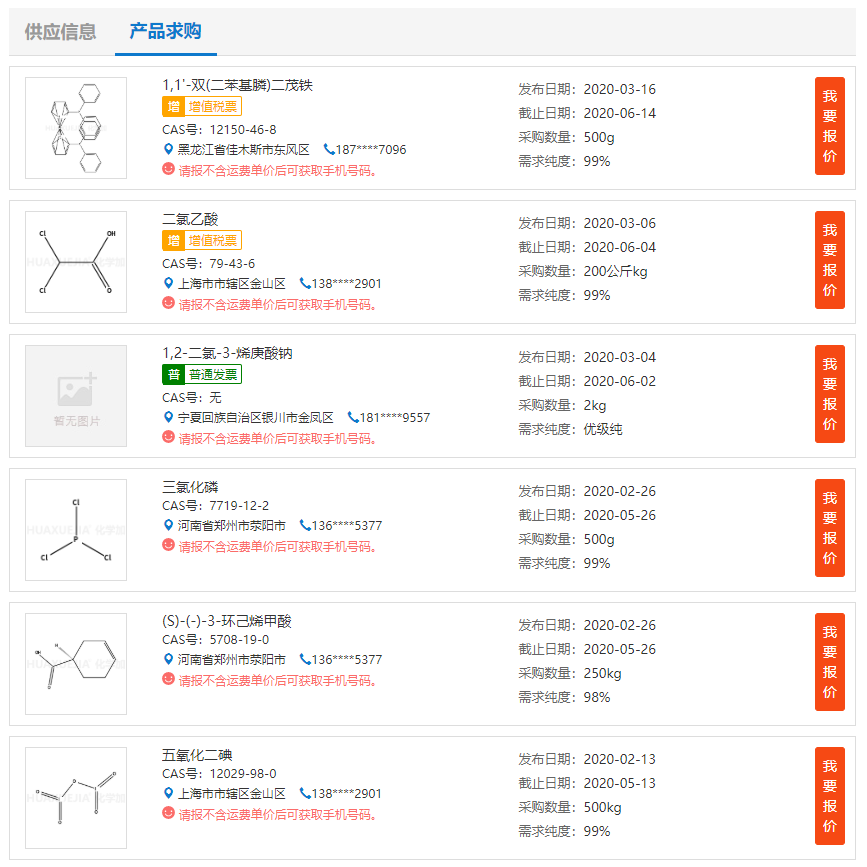Click the 1,2-二氯-3-烯庚酸钠 title link
This screenshot has height=867, width=867.
pyautogui.click(x=227, y=353)
